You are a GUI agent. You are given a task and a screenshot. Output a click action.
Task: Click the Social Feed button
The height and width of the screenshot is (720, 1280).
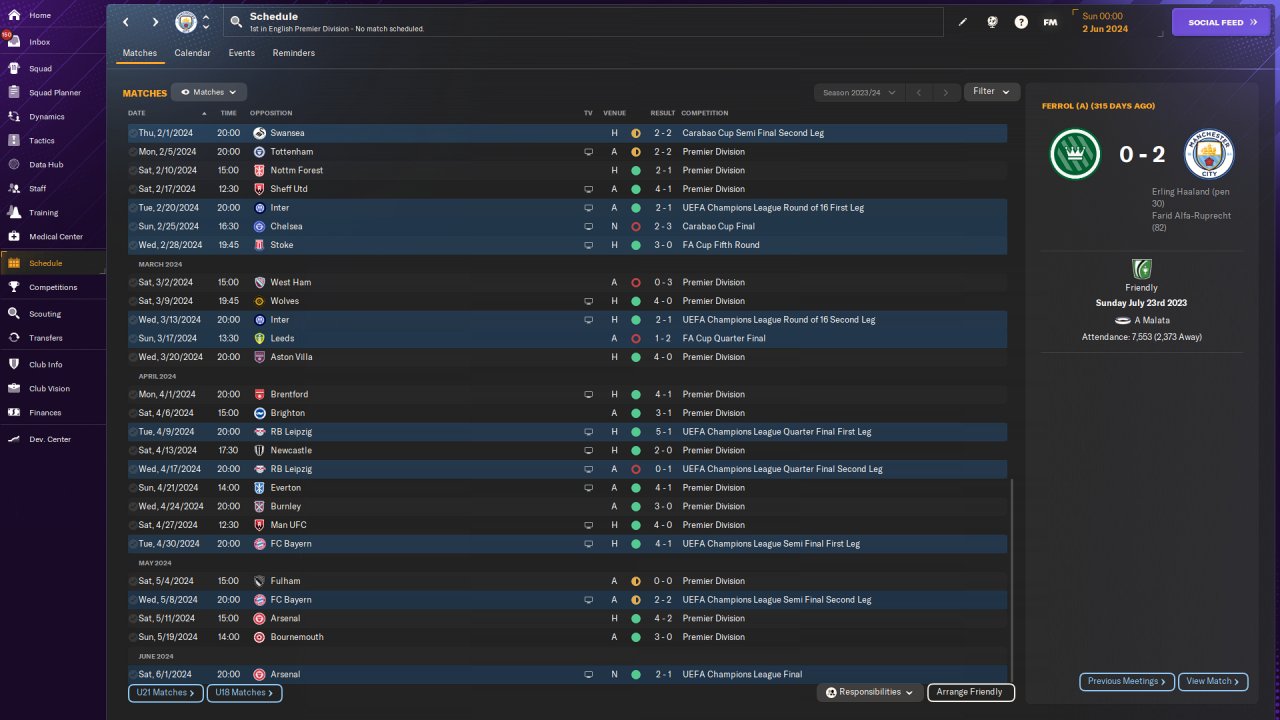click(x=1221, y=22)
